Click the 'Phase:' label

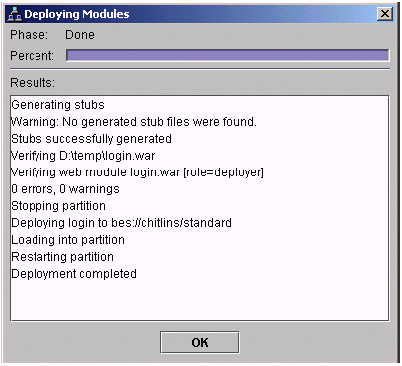click(29, 35)
